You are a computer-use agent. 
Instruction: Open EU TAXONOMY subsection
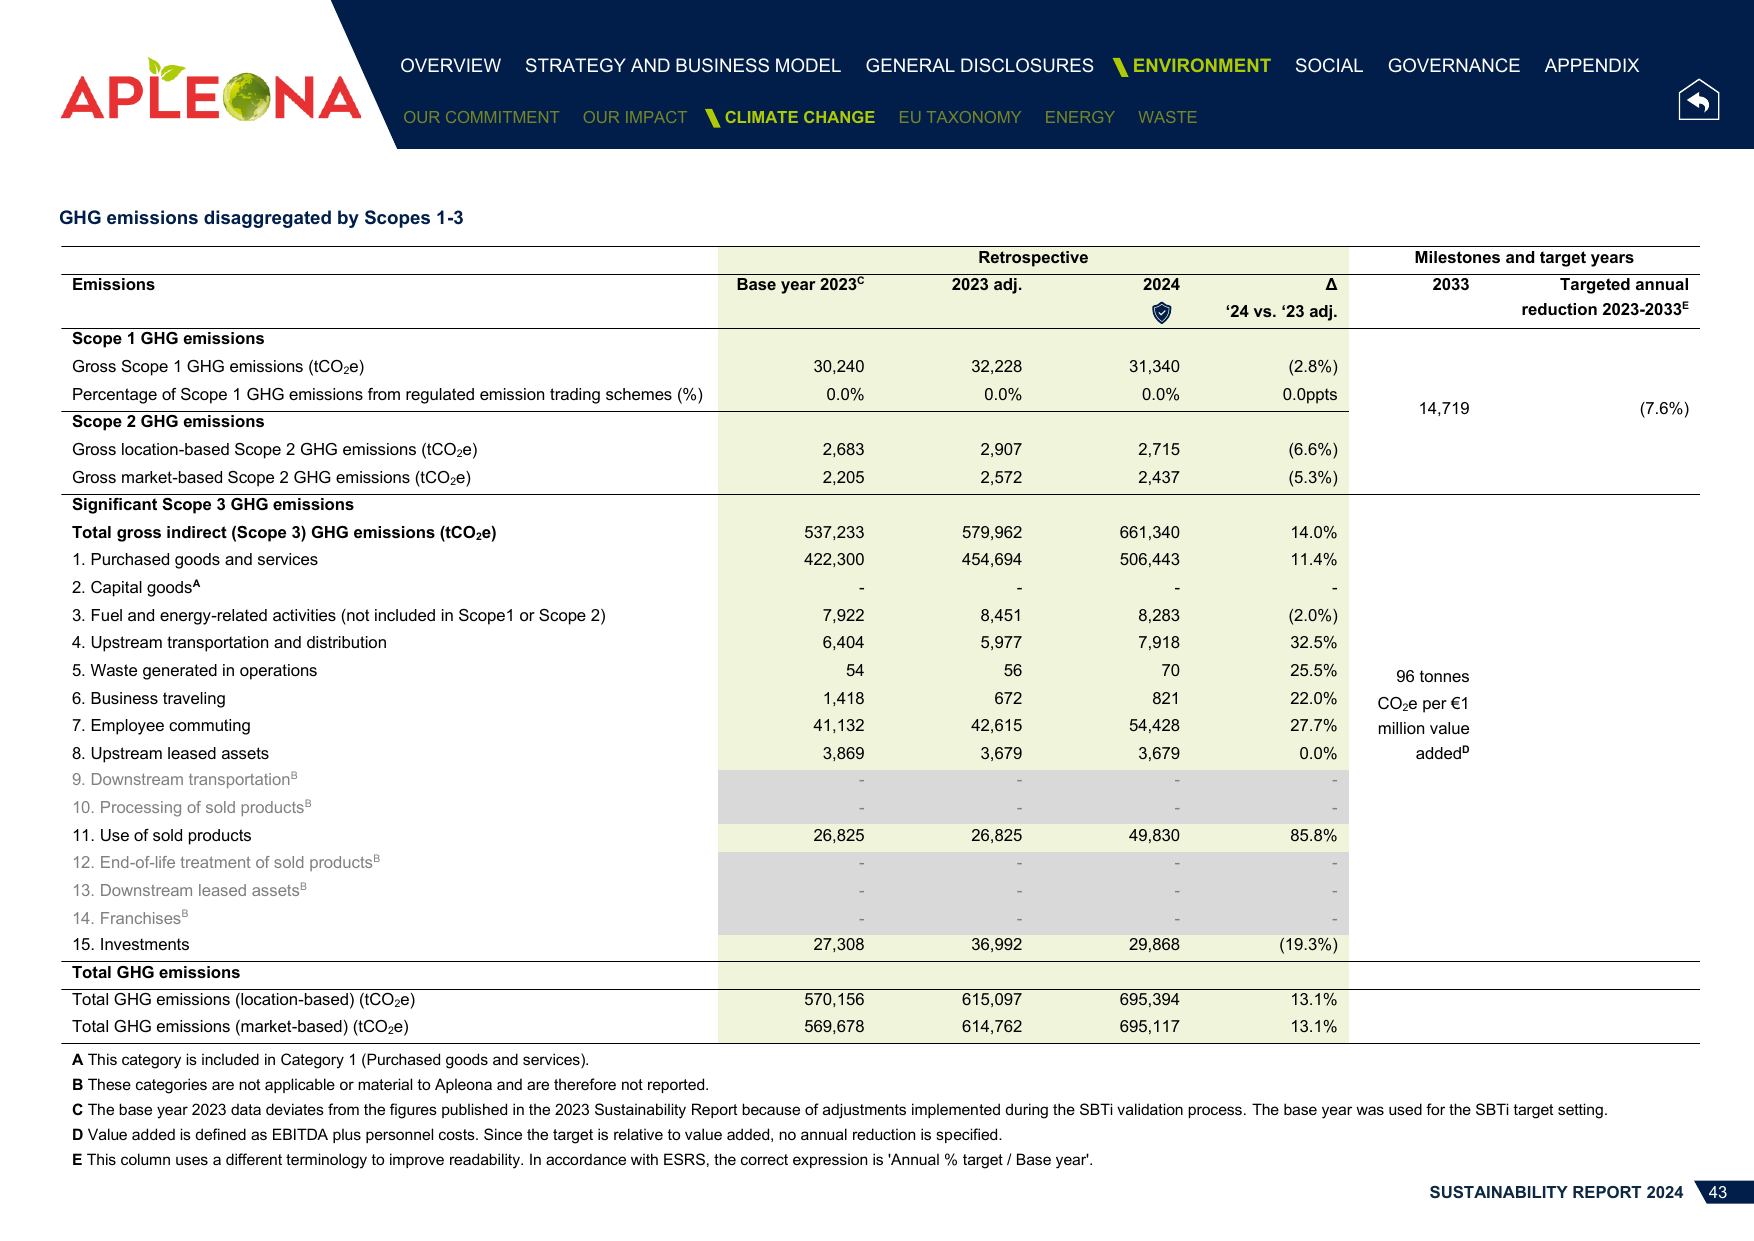click(959, 117)
